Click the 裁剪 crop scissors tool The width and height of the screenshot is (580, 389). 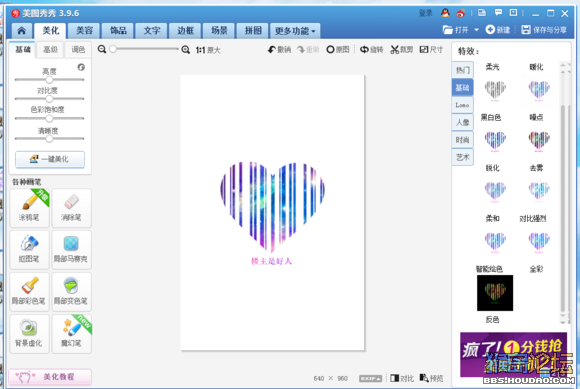coord(401,50)
